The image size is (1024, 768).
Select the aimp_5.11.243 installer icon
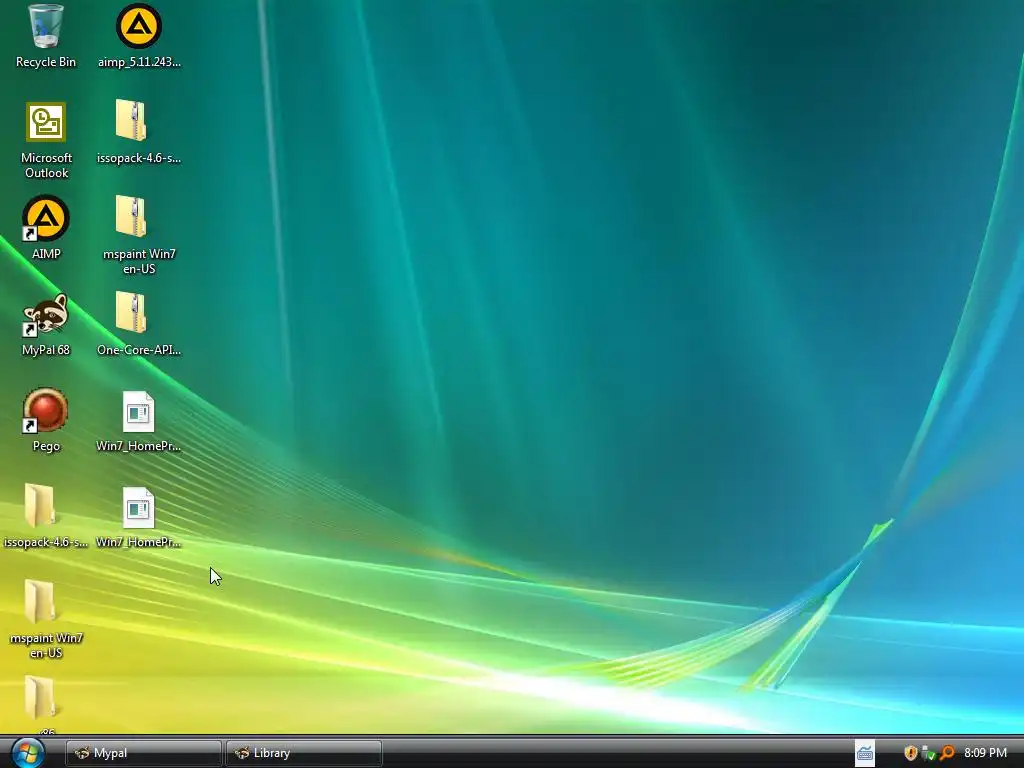139,36
